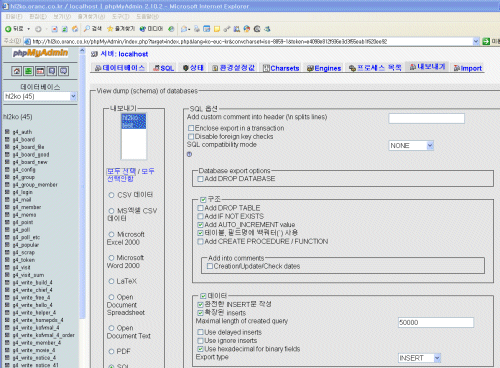Viewport: 500px width, 368px height.
Task: Uncheck Add AUTO_INCREMENT value
Action: click(200, 225)
